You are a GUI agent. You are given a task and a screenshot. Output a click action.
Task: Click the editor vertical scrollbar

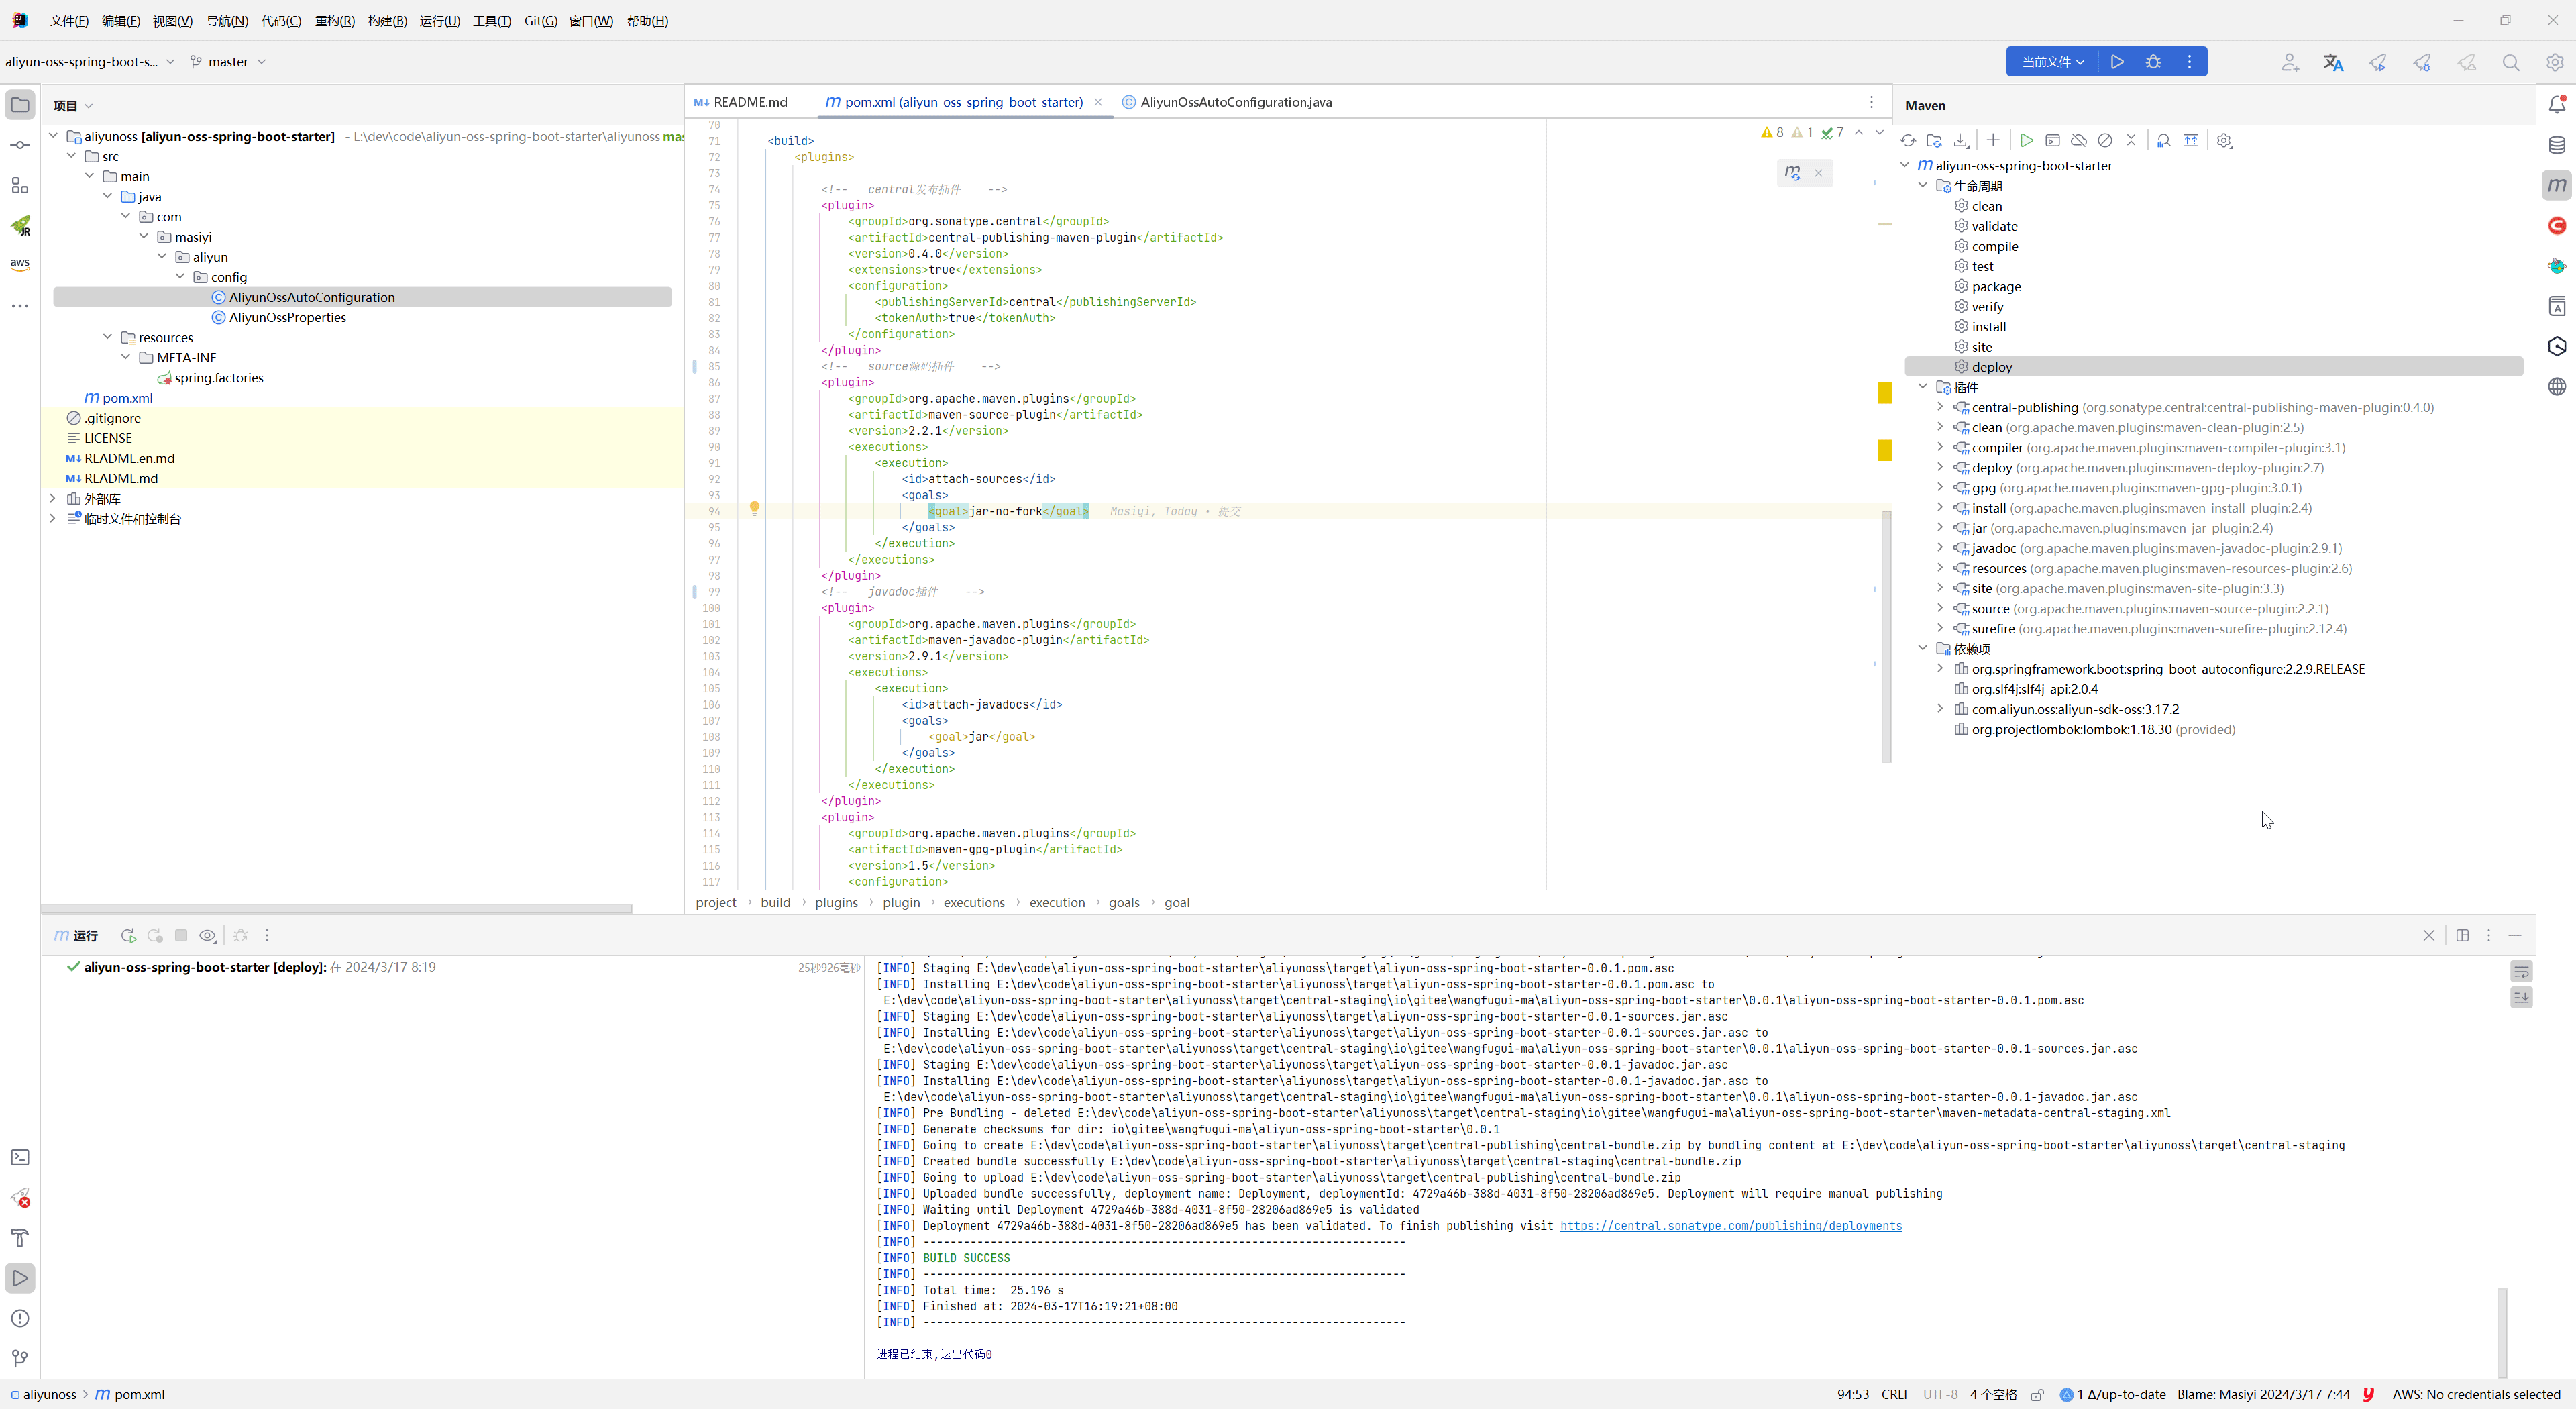1886,636
